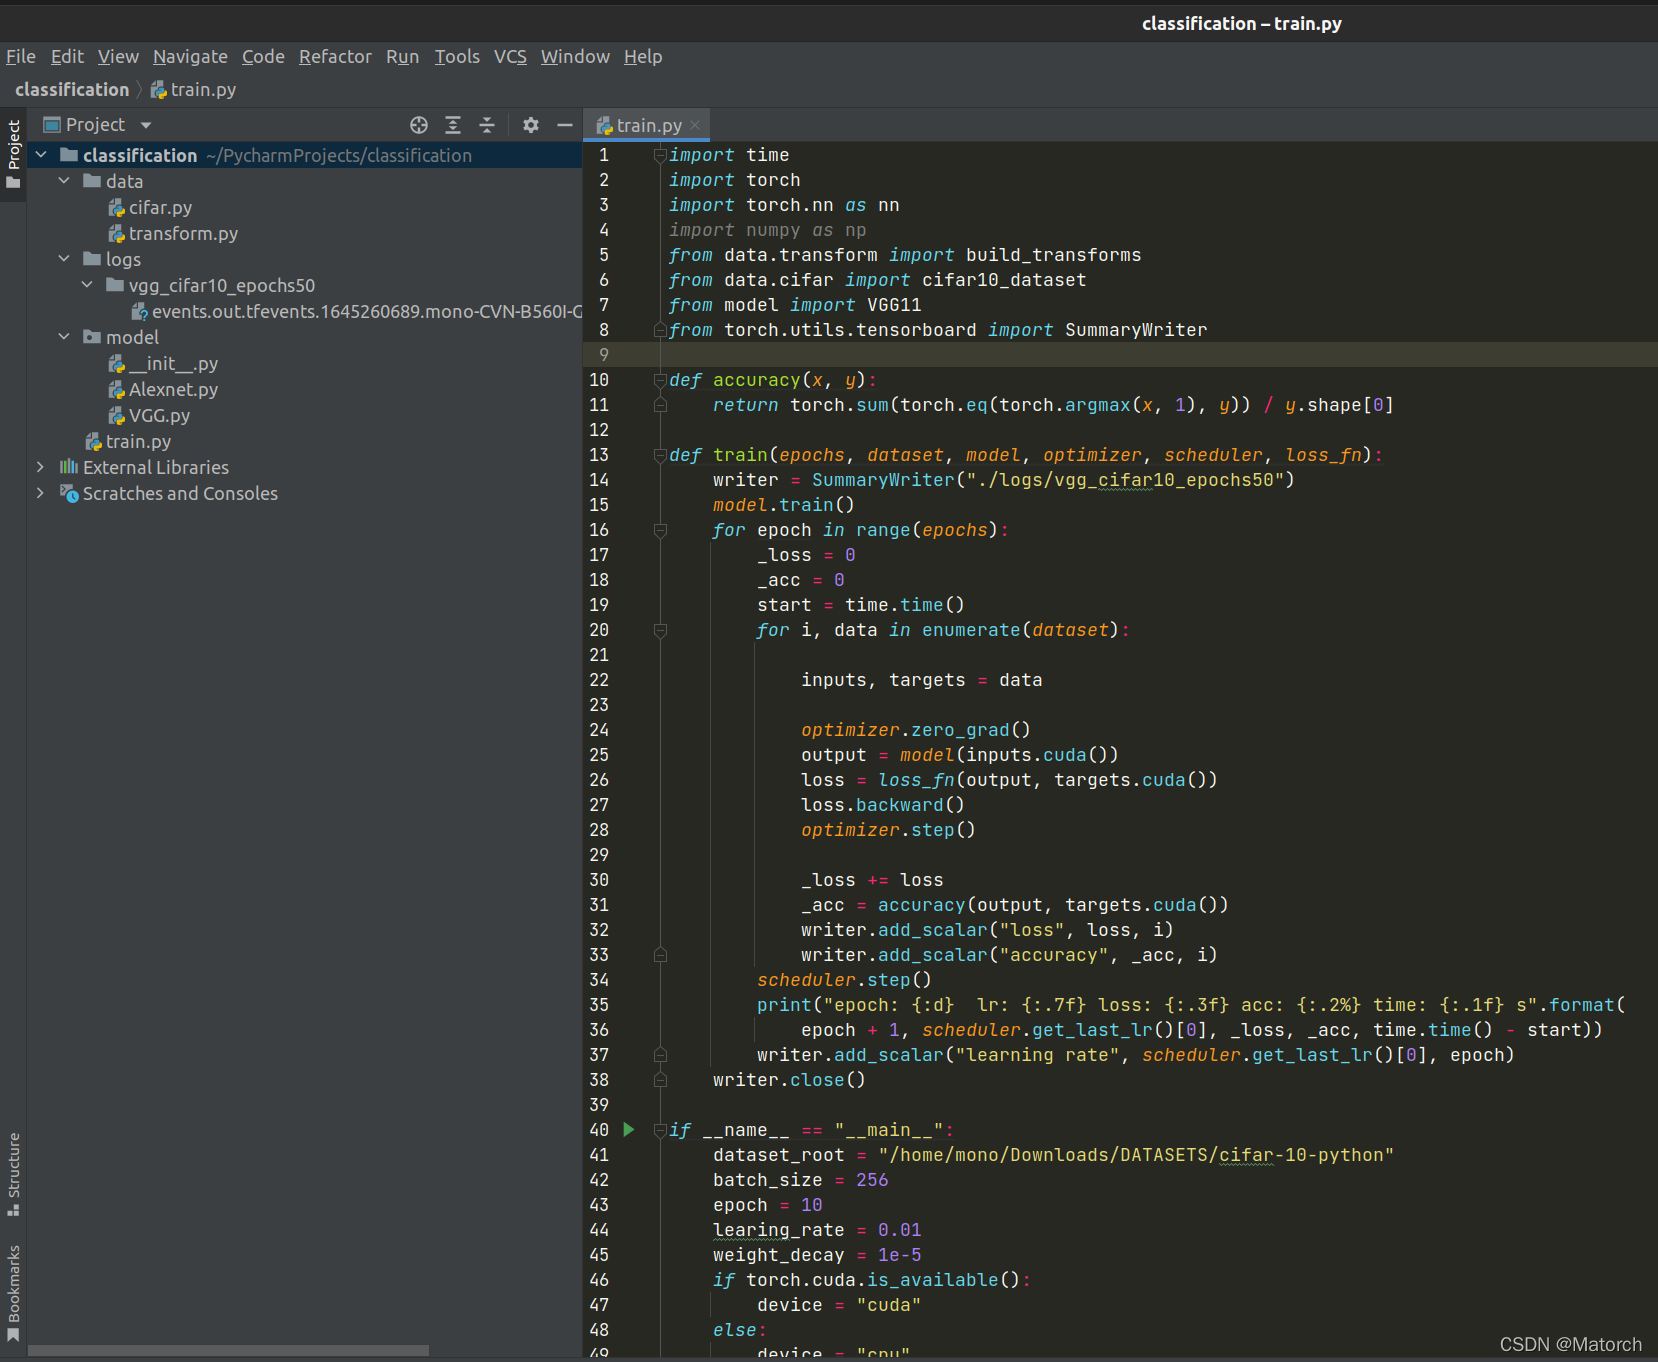
Task: Open the VCS menu
Action: coord(510,57)
